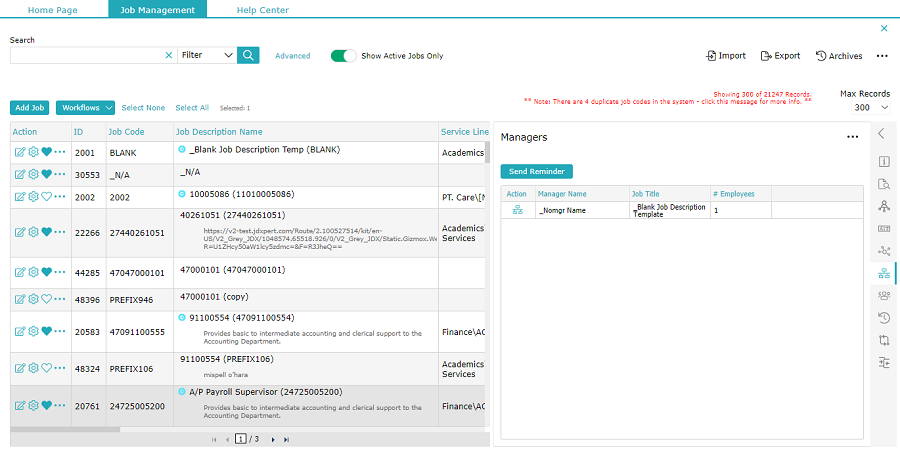Open the Filter dropdown
This screenshot has height=450, width=900.
(x=206, y=56)
